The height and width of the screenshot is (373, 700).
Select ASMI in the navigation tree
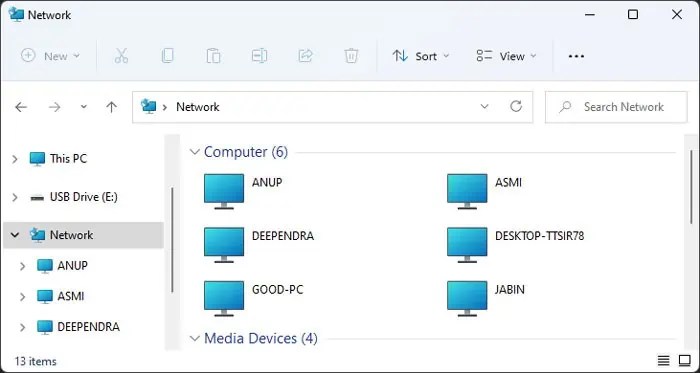tap(60, 296)
